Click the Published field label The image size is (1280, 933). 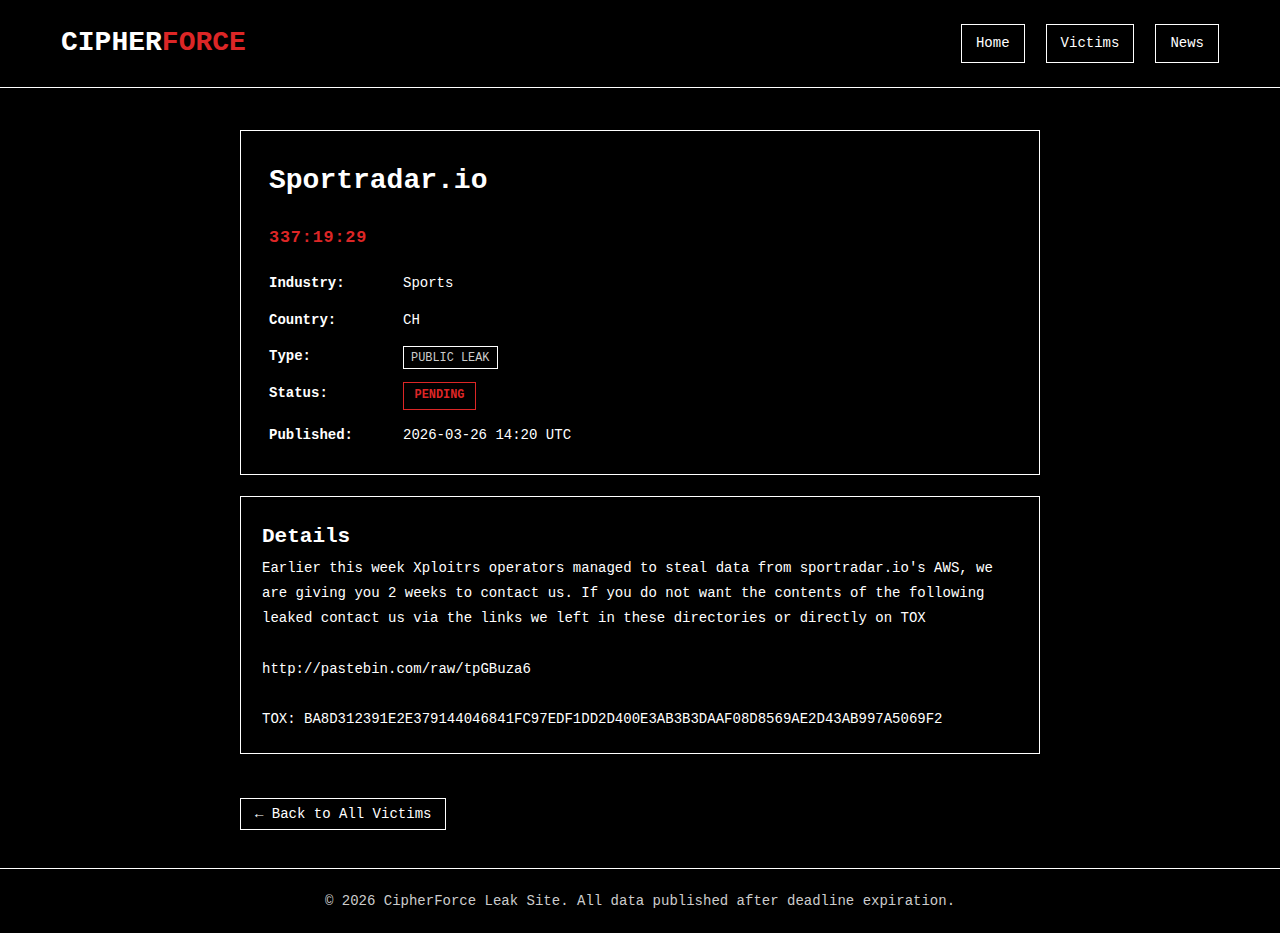coord(310,435)
